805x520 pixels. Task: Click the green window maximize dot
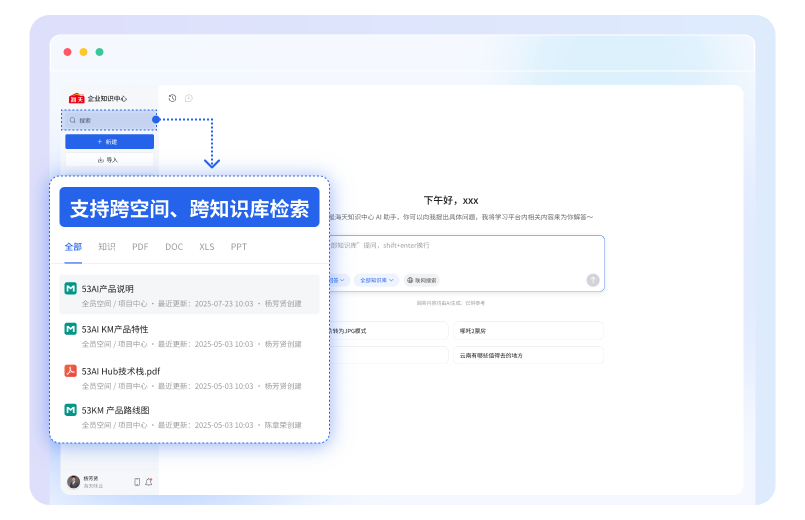[100, 52]
